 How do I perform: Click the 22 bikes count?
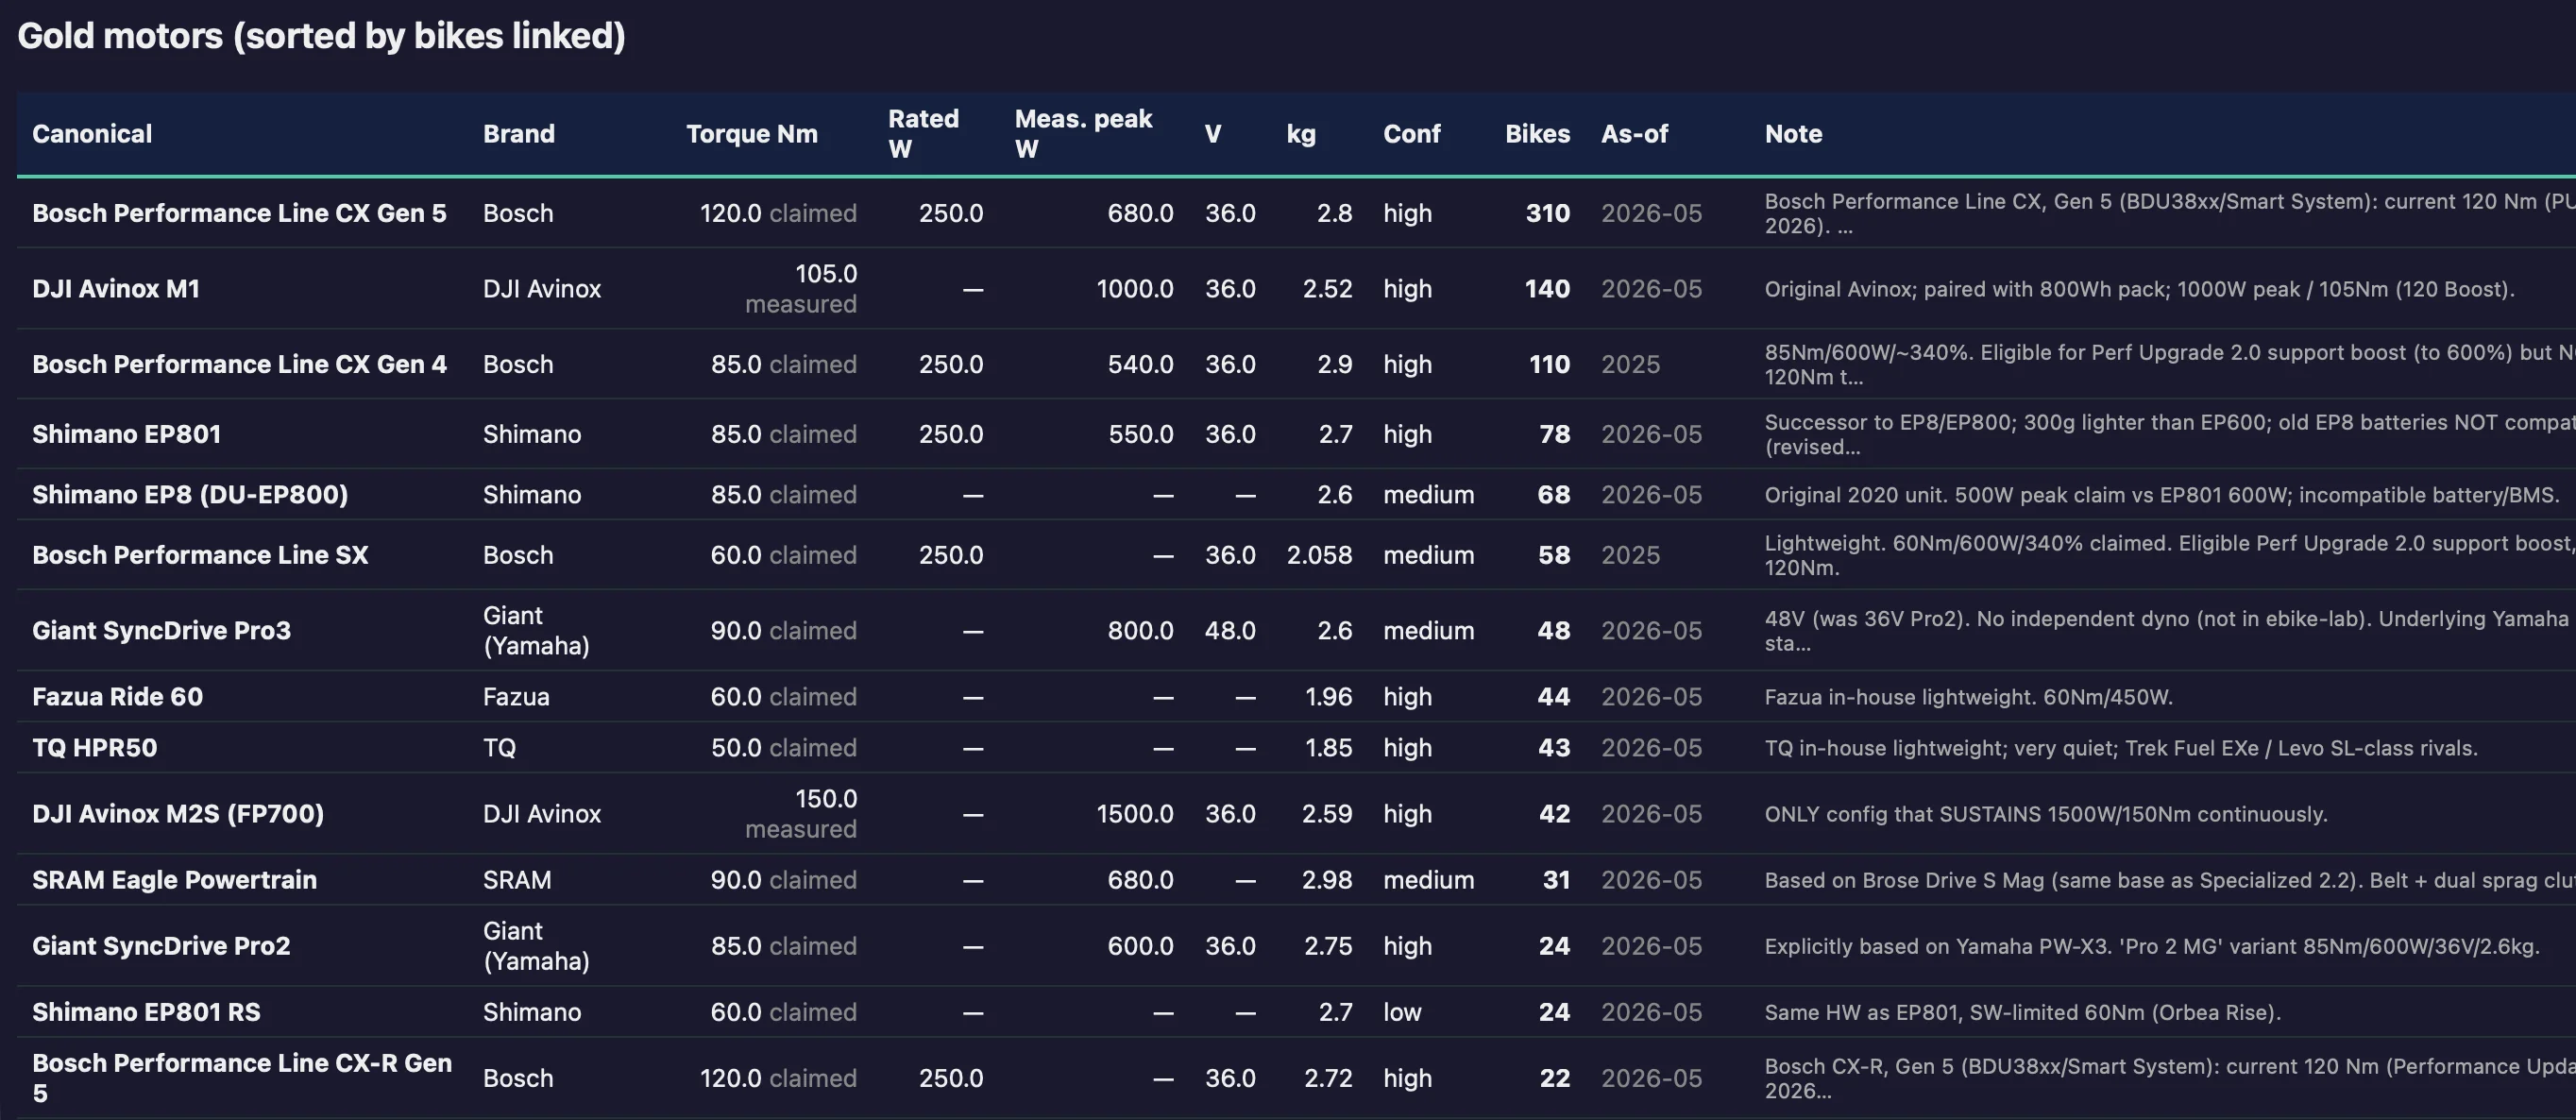tap(1554, 1078)
